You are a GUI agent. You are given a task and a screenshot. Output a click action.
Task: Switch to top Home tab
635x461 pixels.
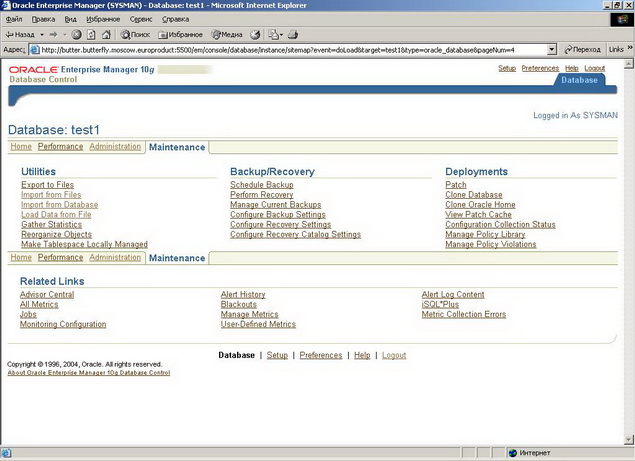click(x=21, y=146)
